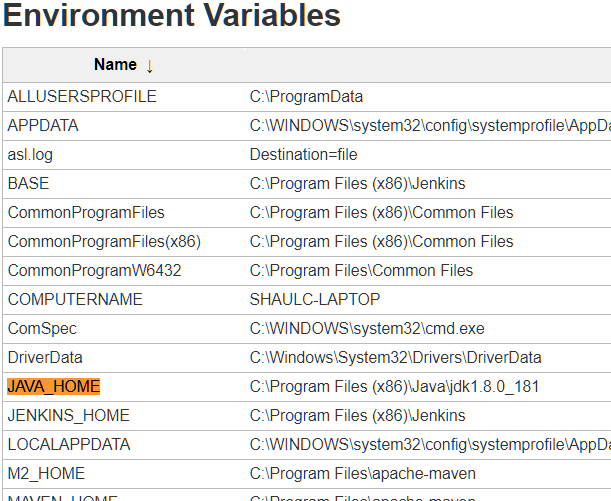Click the ALLUSERSPROFILE variable name

(x=82, y=96)
